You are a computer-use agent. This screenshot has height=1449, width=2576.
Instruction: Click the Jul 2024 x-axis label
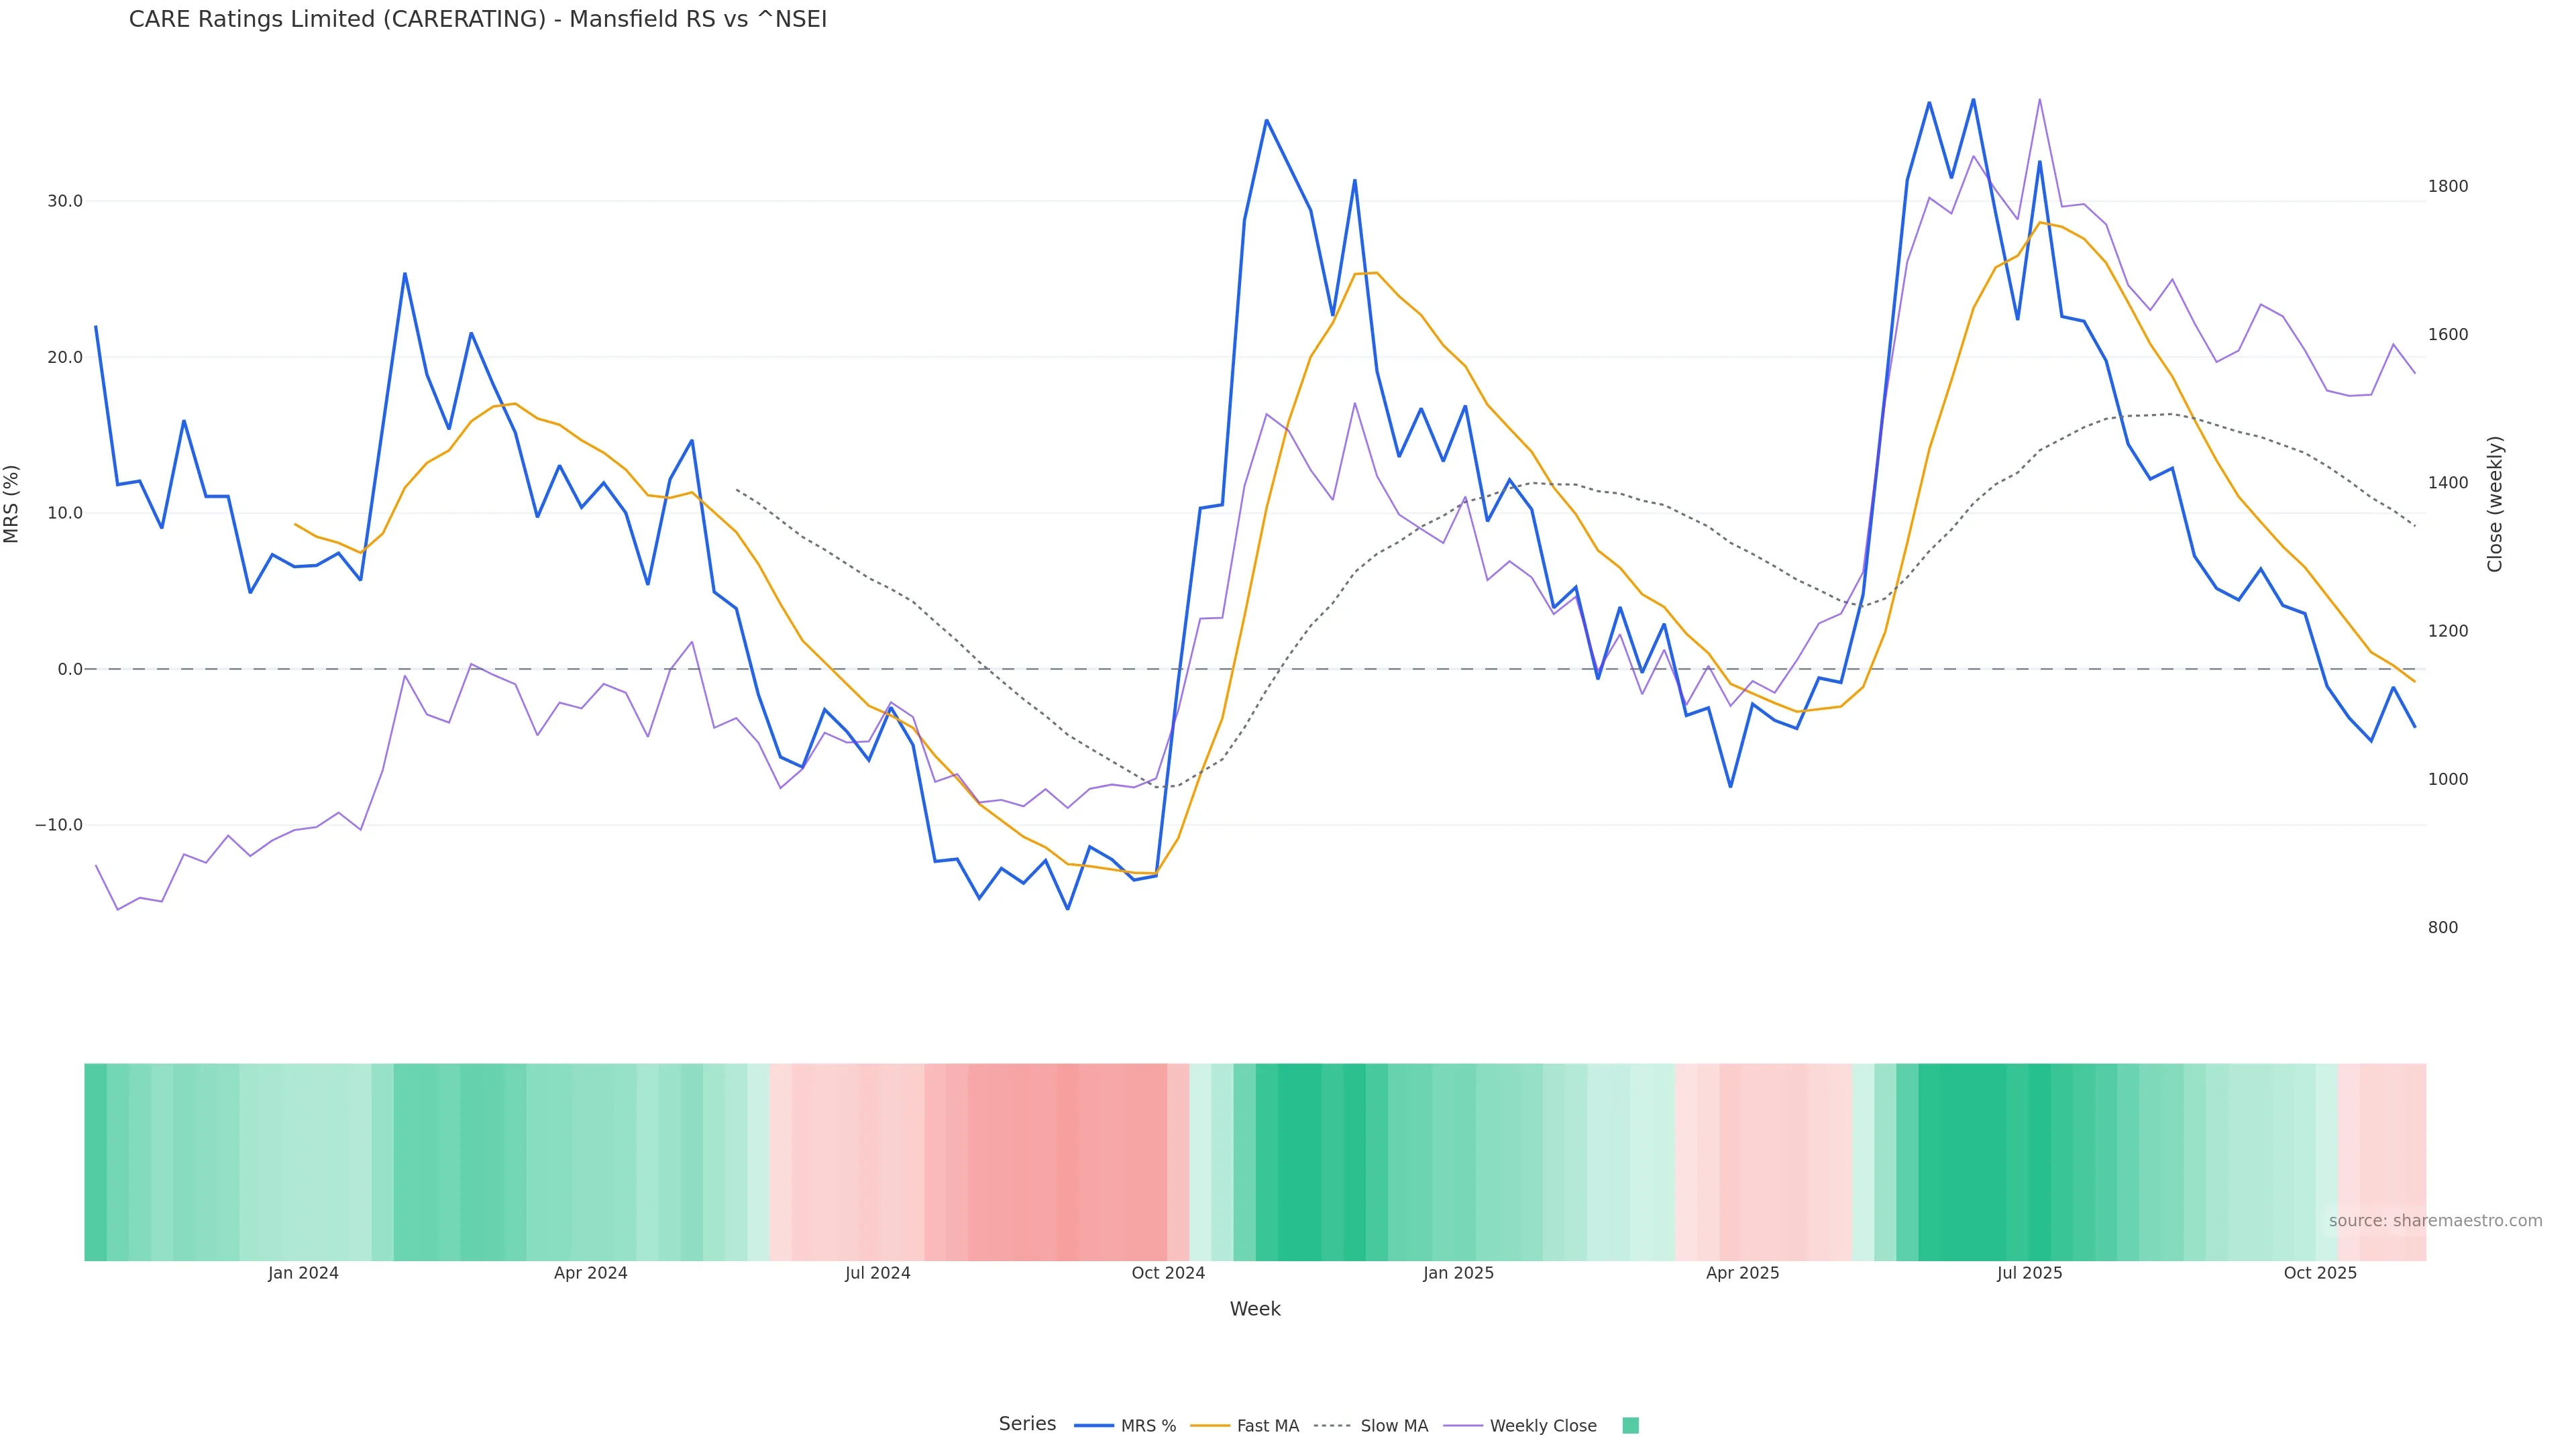point(877,1273)
